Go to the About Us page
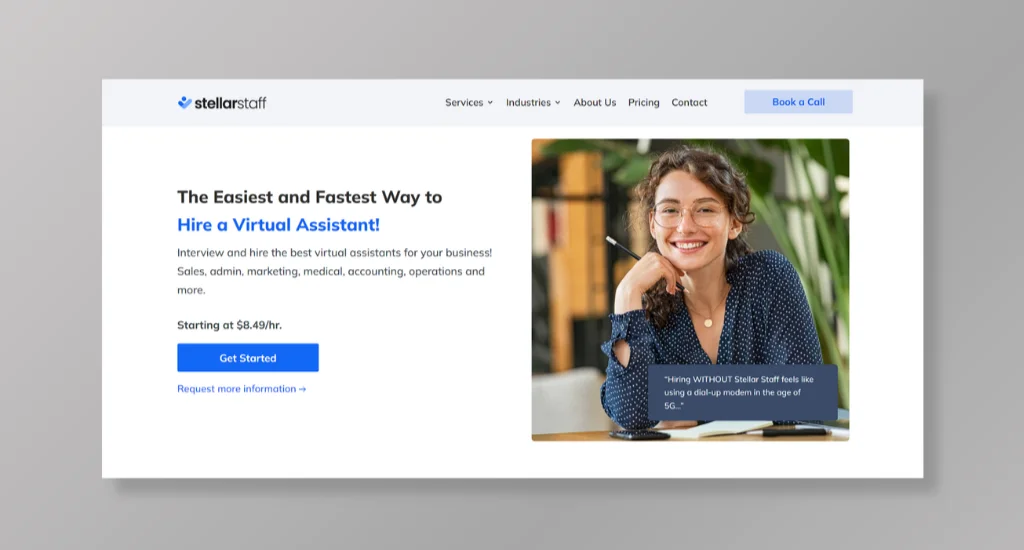 tap(595, 103)
